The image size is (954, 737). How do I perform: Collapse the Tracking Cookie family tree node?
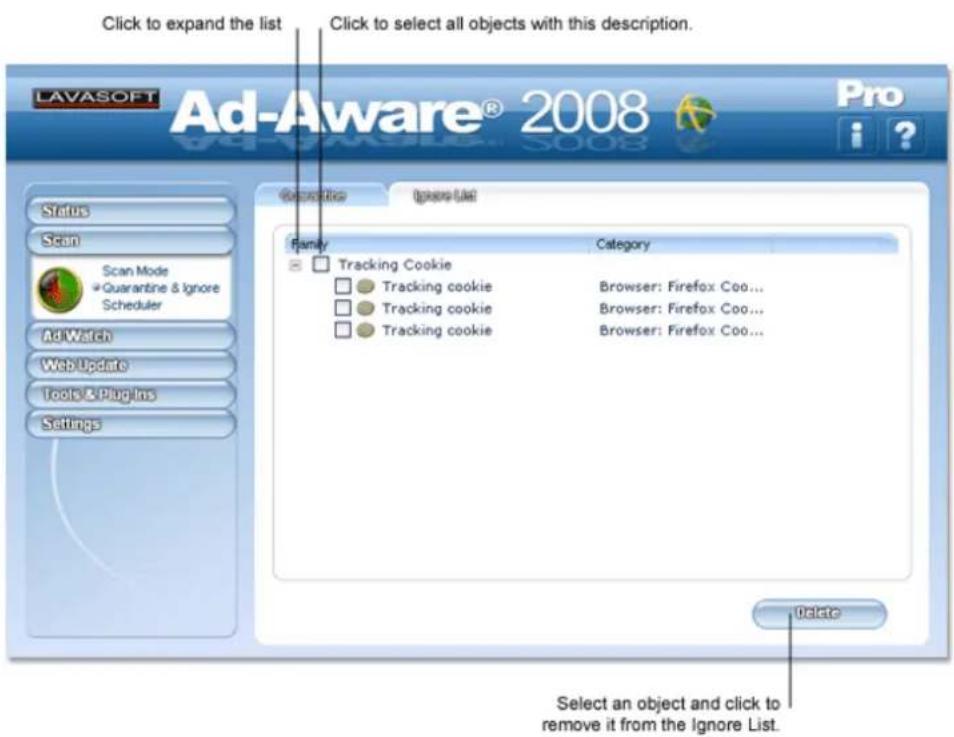(x=295, y=265)
